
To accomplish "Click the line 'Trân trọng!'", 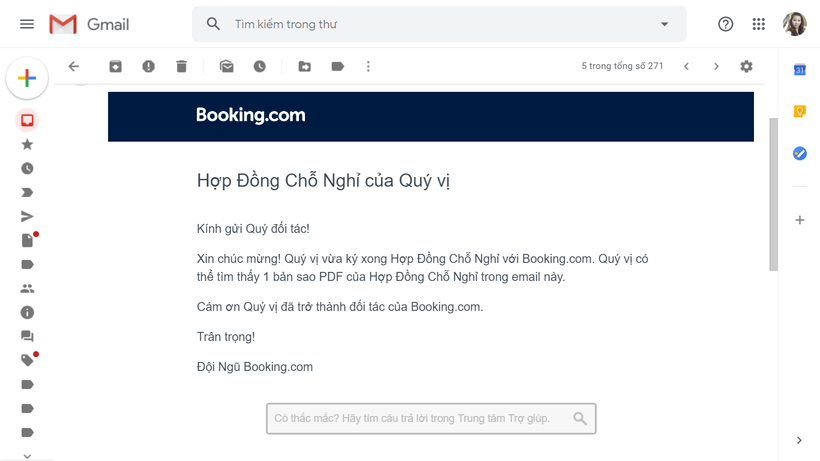I will [226, 337].
